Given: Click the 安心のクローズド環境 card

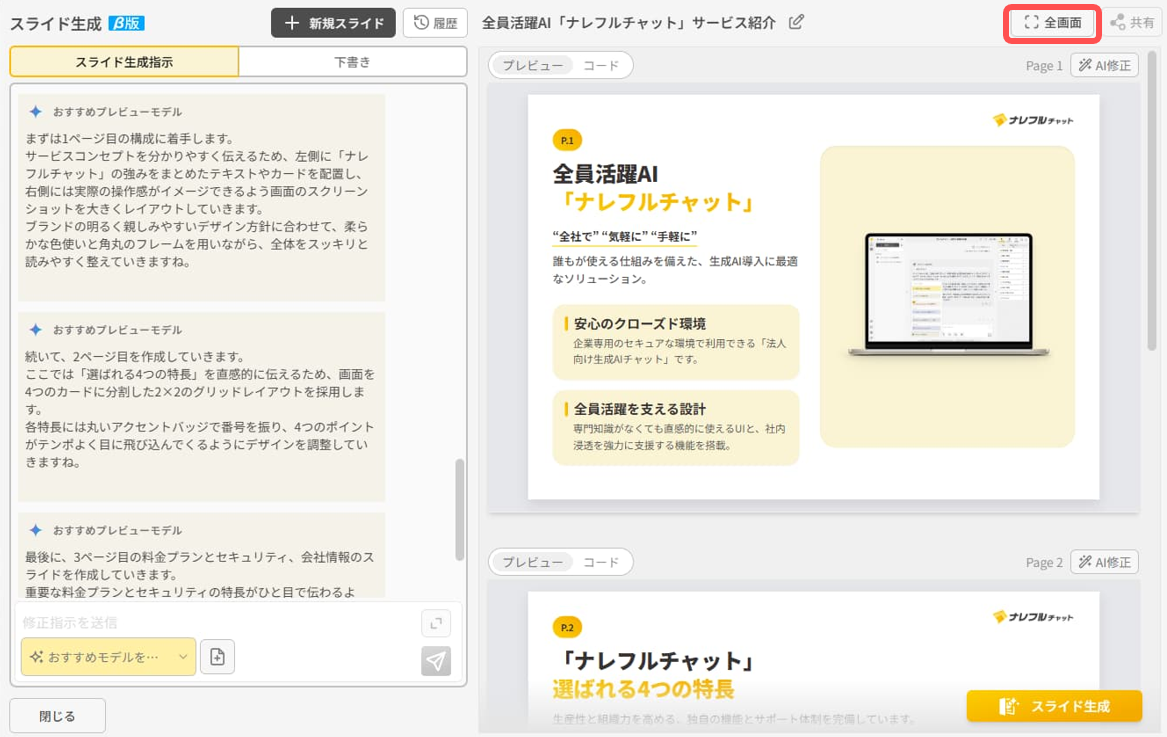Looking at the screenshot, I should point(676,342).
